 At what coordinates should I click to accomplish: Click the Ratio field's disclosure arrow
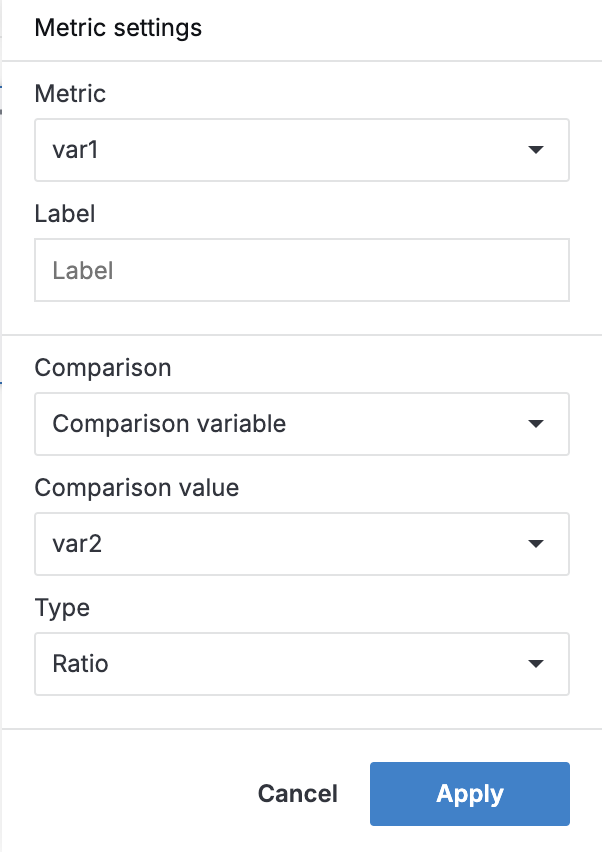[537, 663]
